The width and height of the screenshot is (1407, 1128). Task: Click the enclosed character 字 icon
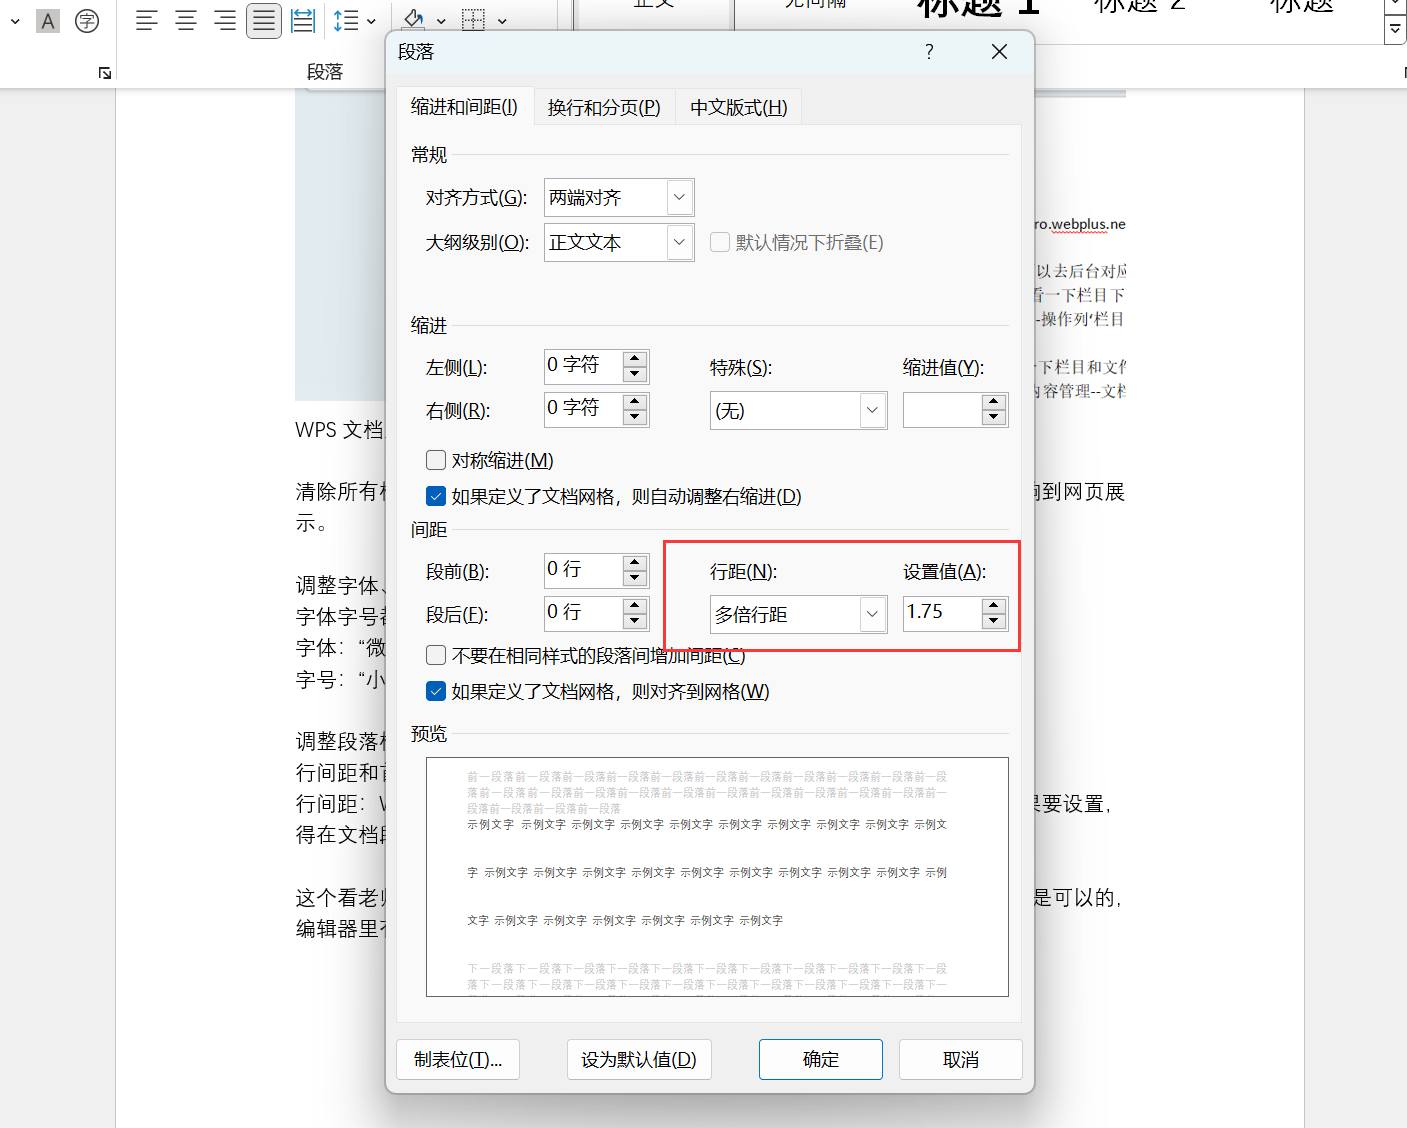coord(87,21)
